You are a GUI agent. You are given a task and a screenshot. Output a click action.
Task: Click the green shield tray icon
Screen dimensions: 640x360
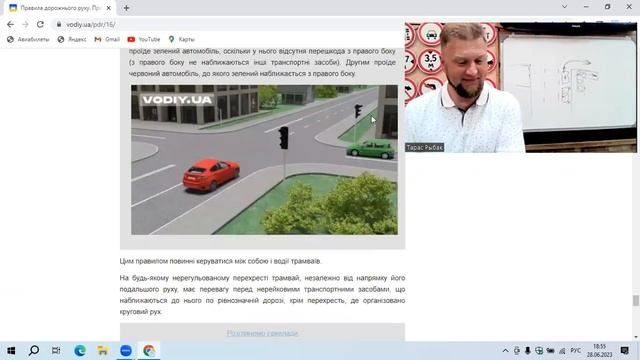point(539,351)
